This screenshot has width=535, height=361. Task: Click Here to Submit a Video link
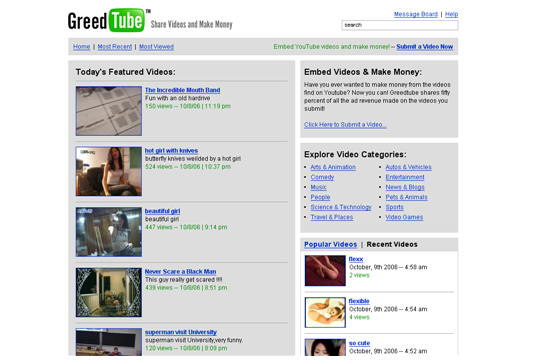[345, 125]
